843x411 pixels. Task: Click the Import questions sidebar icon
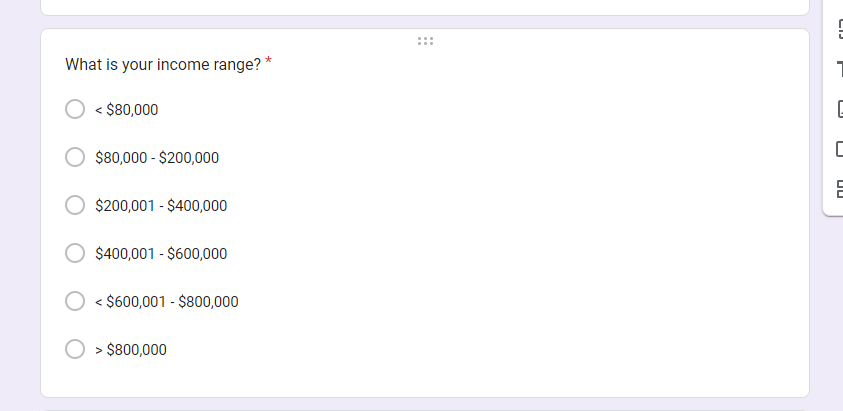pos(840,29)
